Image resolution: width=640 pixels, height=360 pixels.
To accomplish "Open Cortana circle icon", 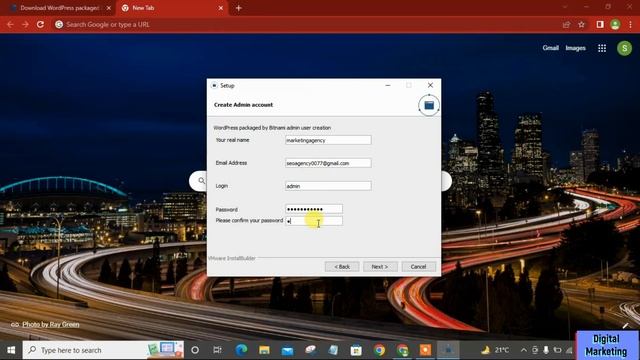I will 195,350.
